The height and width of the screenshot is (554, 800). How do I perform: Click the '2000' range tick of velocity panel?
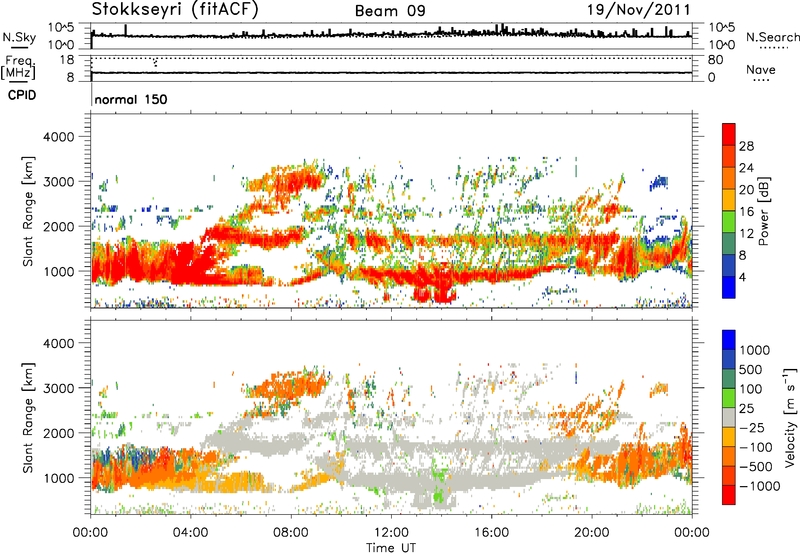[58, 433]
